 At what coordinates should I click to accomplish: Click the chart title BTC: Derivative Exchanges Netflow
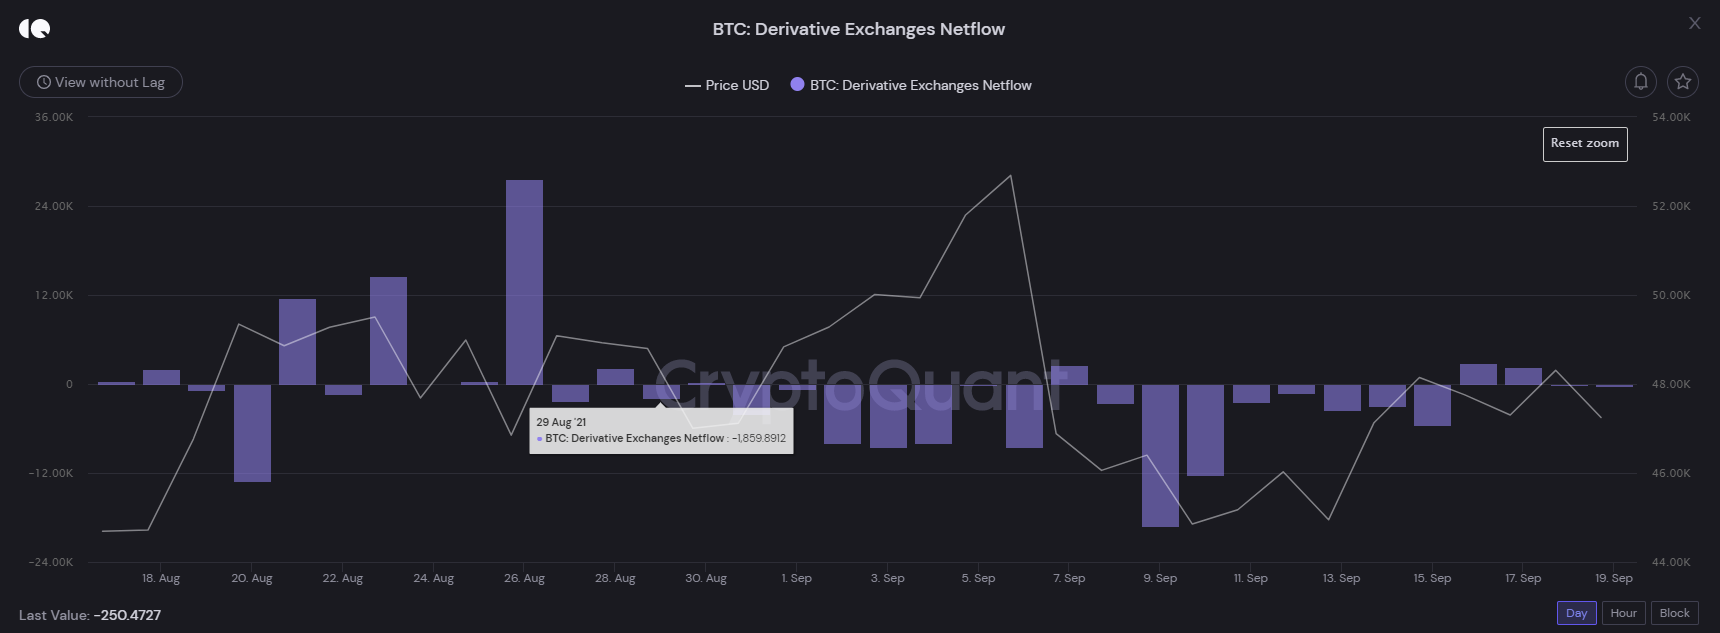(x=858, y=30)
